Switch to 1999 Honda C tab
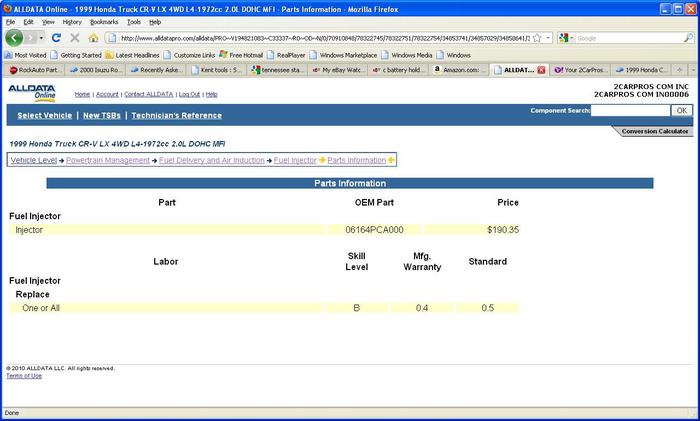Image resolution: width=700 pixels, height=421 pixels. [640, 70]
